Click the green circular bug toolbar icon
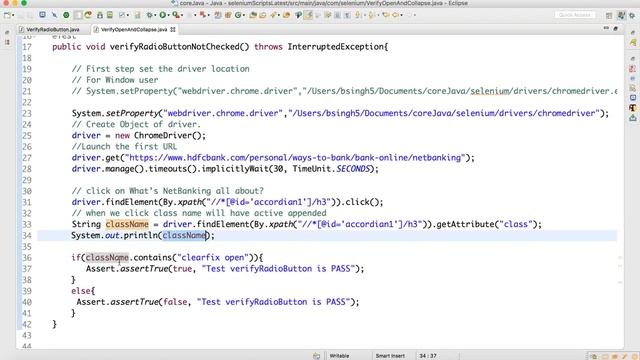 66,15
